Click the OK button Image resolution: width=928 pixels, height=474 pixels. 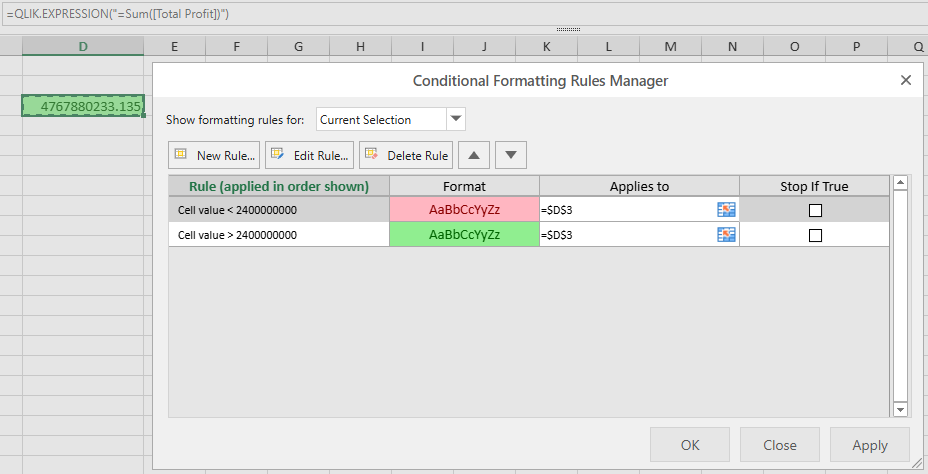coord(690,445)
